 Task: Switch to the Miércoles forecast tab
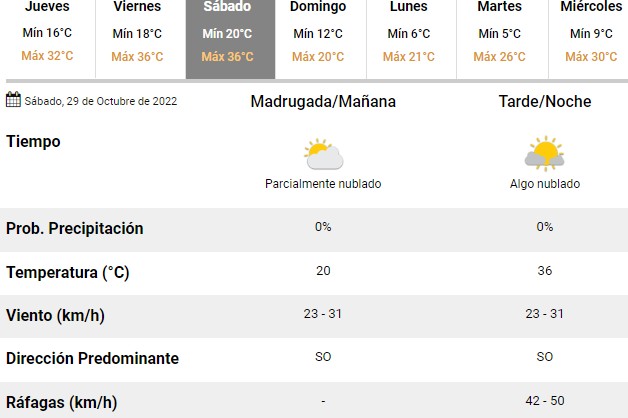pos(588,39)
